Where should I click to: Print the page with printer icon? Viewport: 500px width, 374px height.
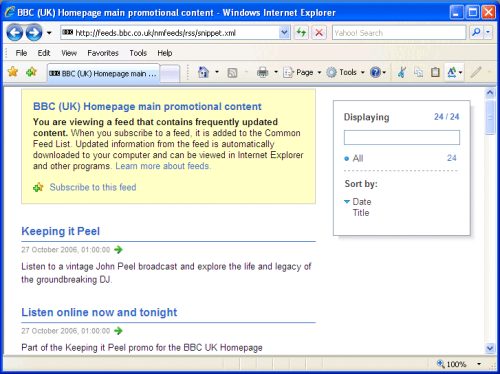pos(263,72)
